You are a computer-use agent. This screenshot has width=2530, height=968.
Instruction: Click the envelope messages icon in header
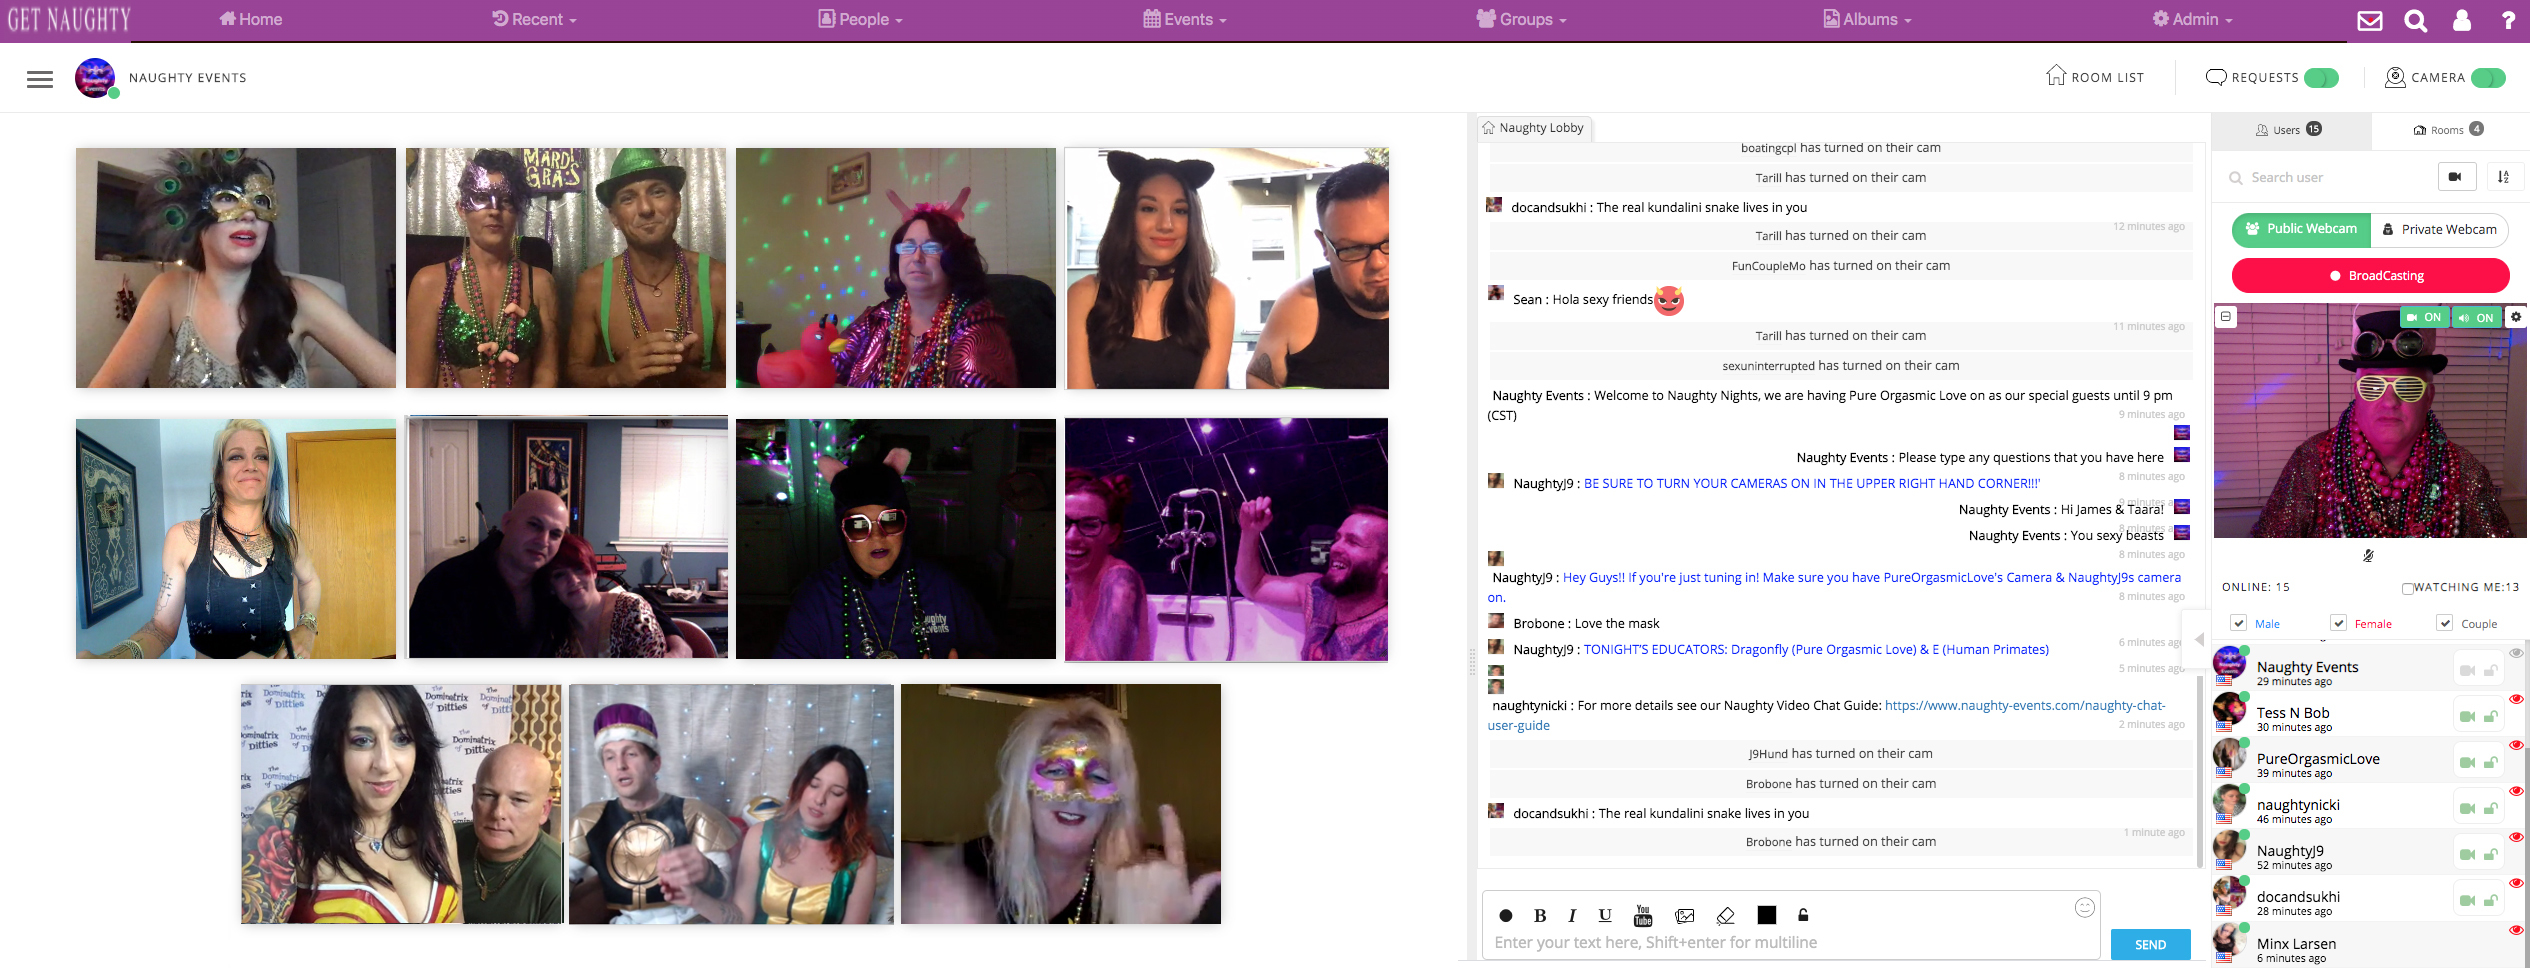pyautogui.click(x=2369, y=20)
